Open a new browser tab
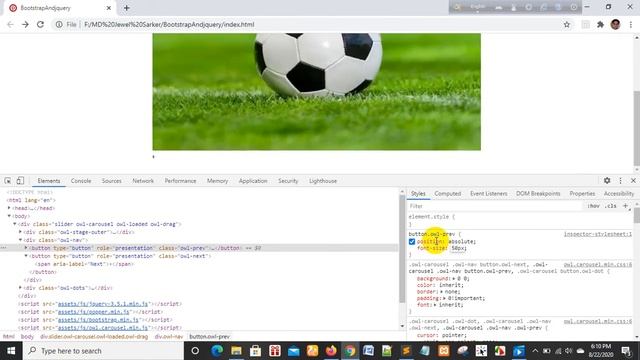Viewport: 640px width, 360px height. click(127, 8)
